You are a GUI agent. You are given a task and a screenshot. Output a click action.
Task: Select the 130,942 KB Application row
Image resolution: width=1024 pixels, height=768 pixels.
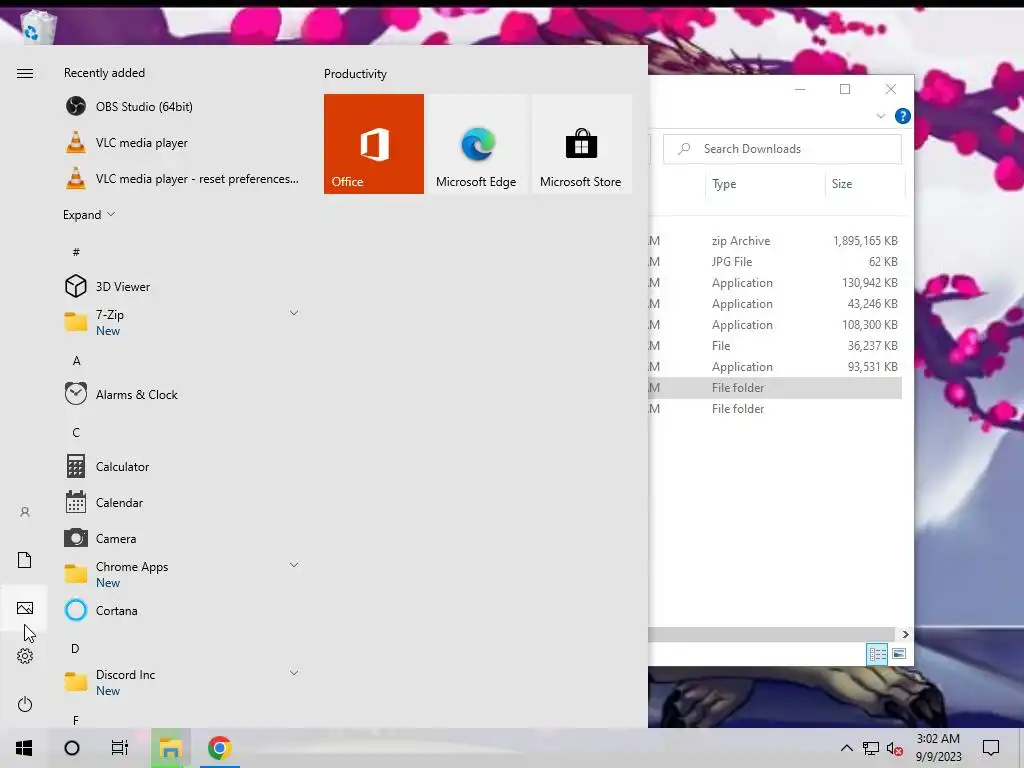775,283
